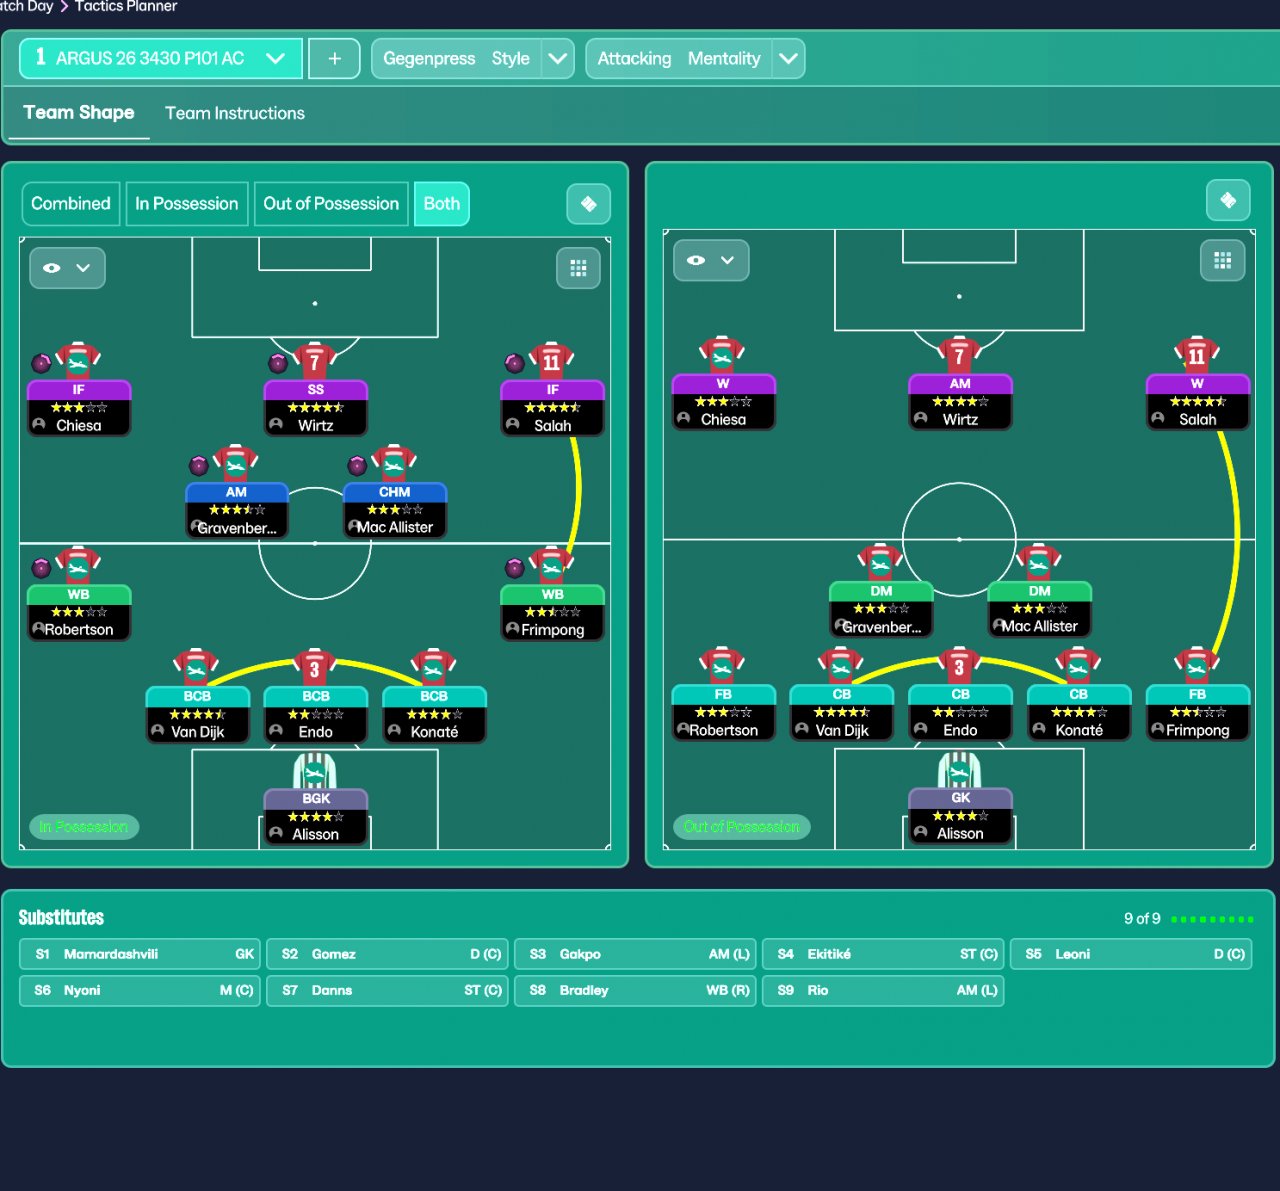The width and height of the screenshot is (1280, 1191).
Task: Click the diamond icon button above the Out of Possession pitch
Action: point(1228,200)
